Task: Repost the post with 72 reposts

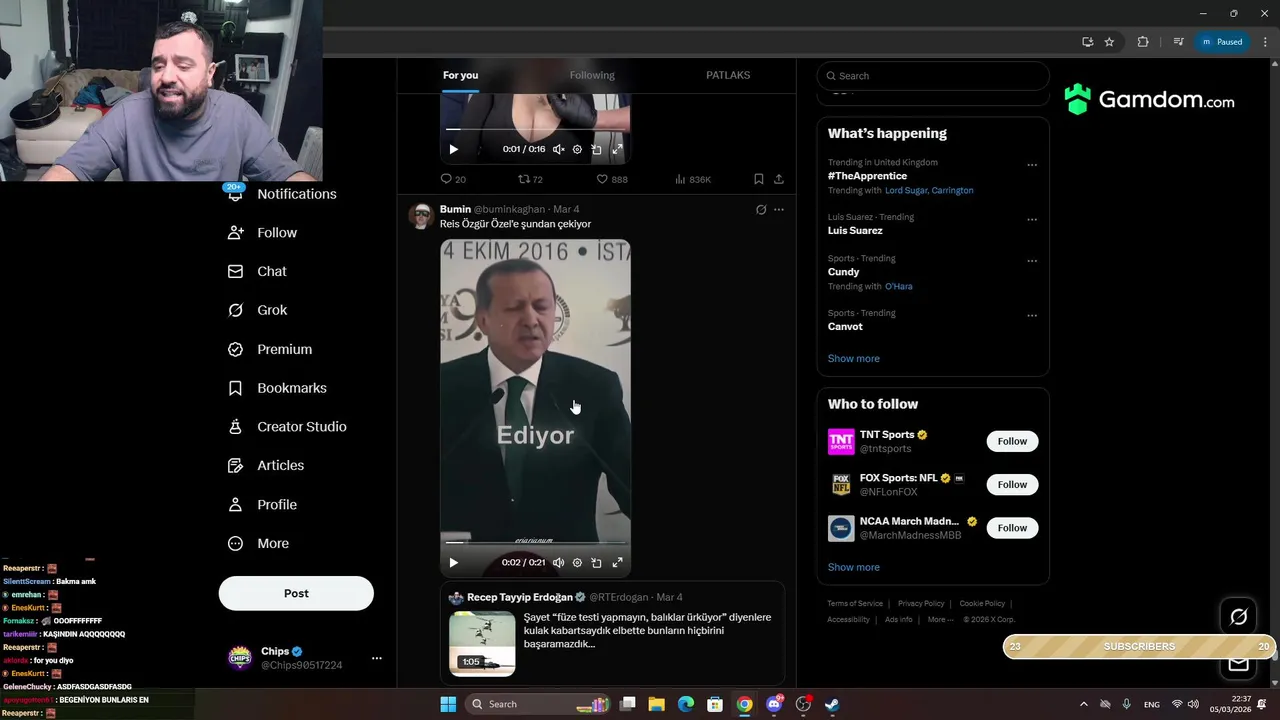Action: tap(530, 179)
